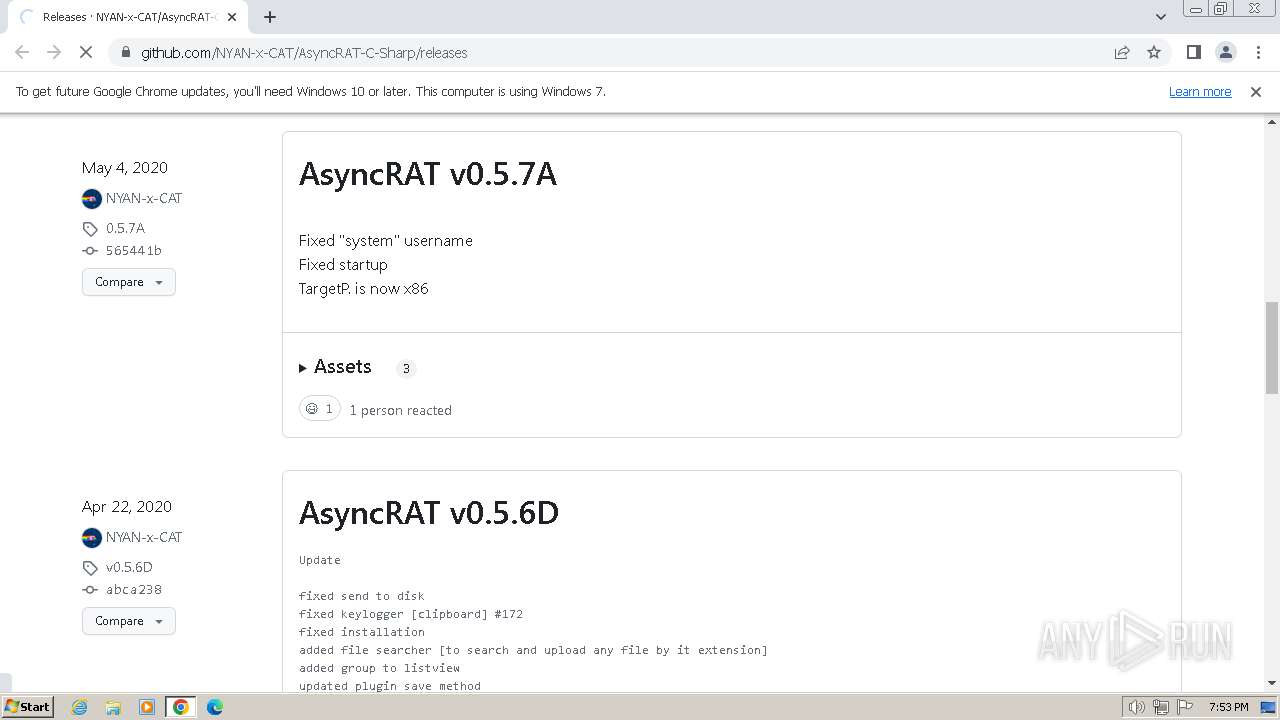Open tag v0.5.6D link
This screenshot has width=1280, height=720.
click(129, 567)
